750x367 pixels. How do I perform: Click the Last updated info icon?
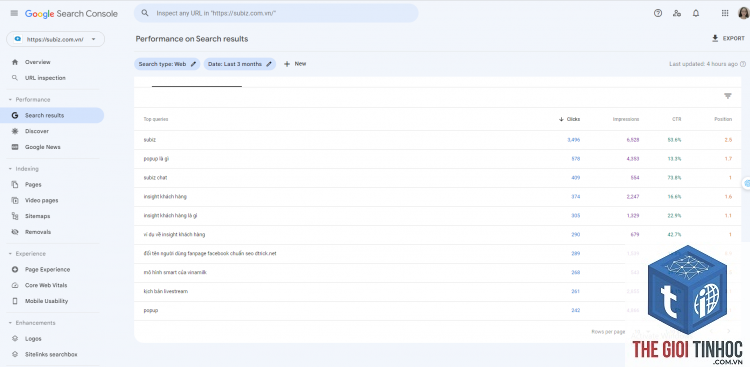[743, 64]
